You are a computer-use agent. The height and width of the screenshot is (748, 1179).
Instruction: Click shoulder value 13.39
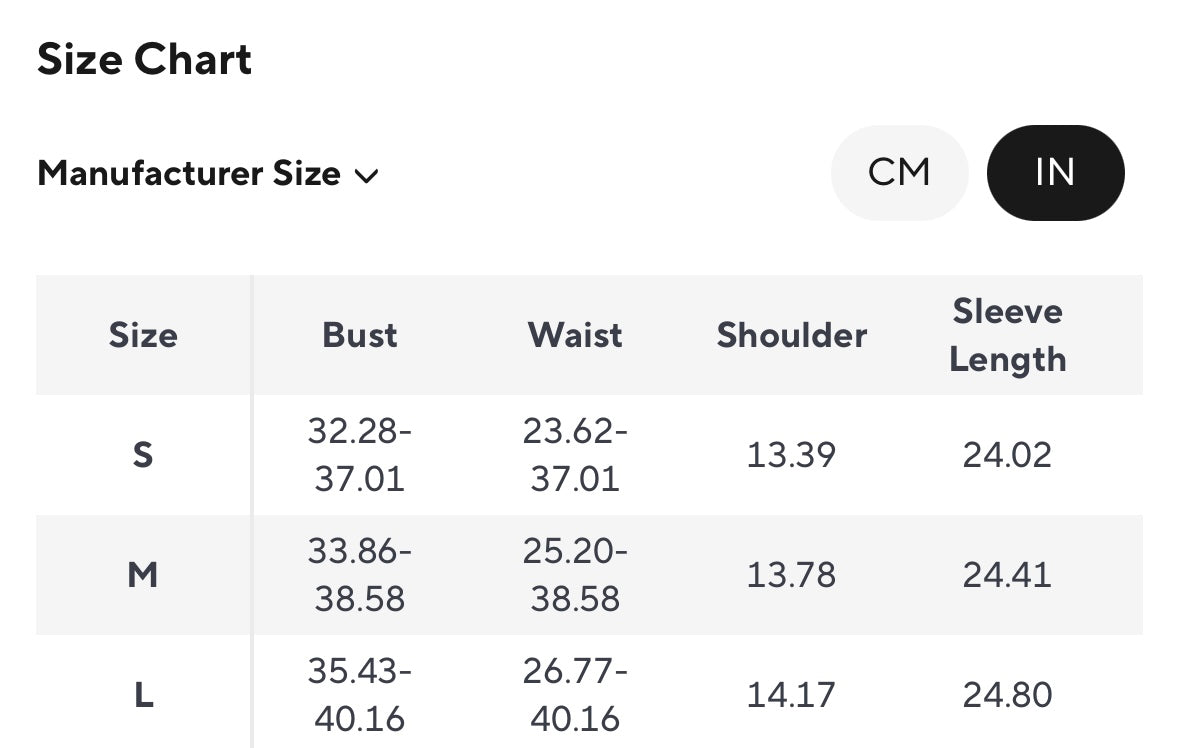click(791, 456)
